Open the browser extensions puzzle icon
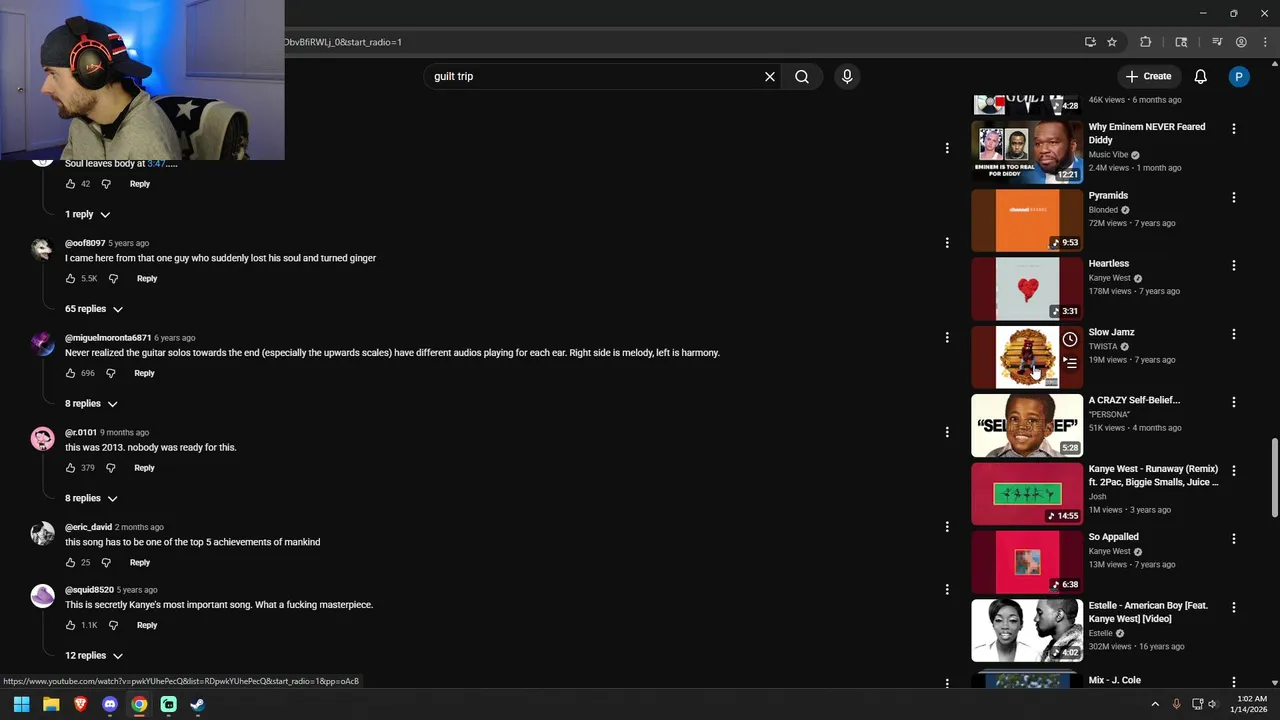The width and height of the screenshot is (1280, 720). tap(1146, 42)
